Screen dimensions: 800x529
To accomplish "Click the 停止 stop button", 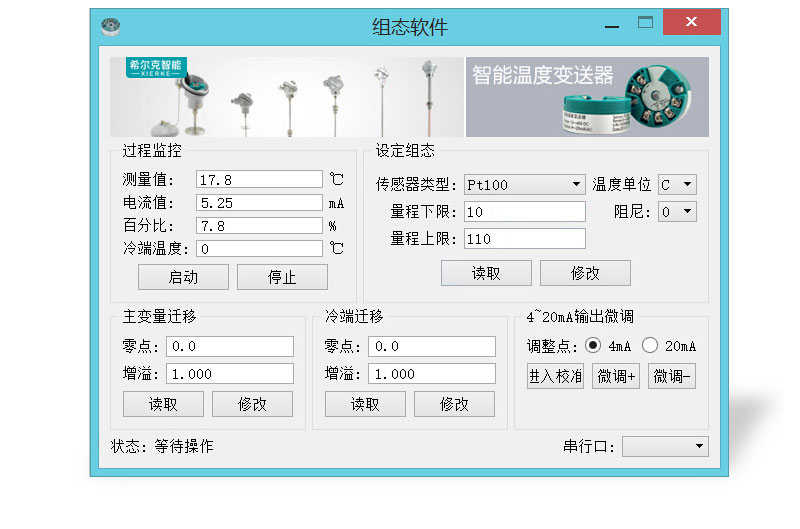I will (282, 277).
